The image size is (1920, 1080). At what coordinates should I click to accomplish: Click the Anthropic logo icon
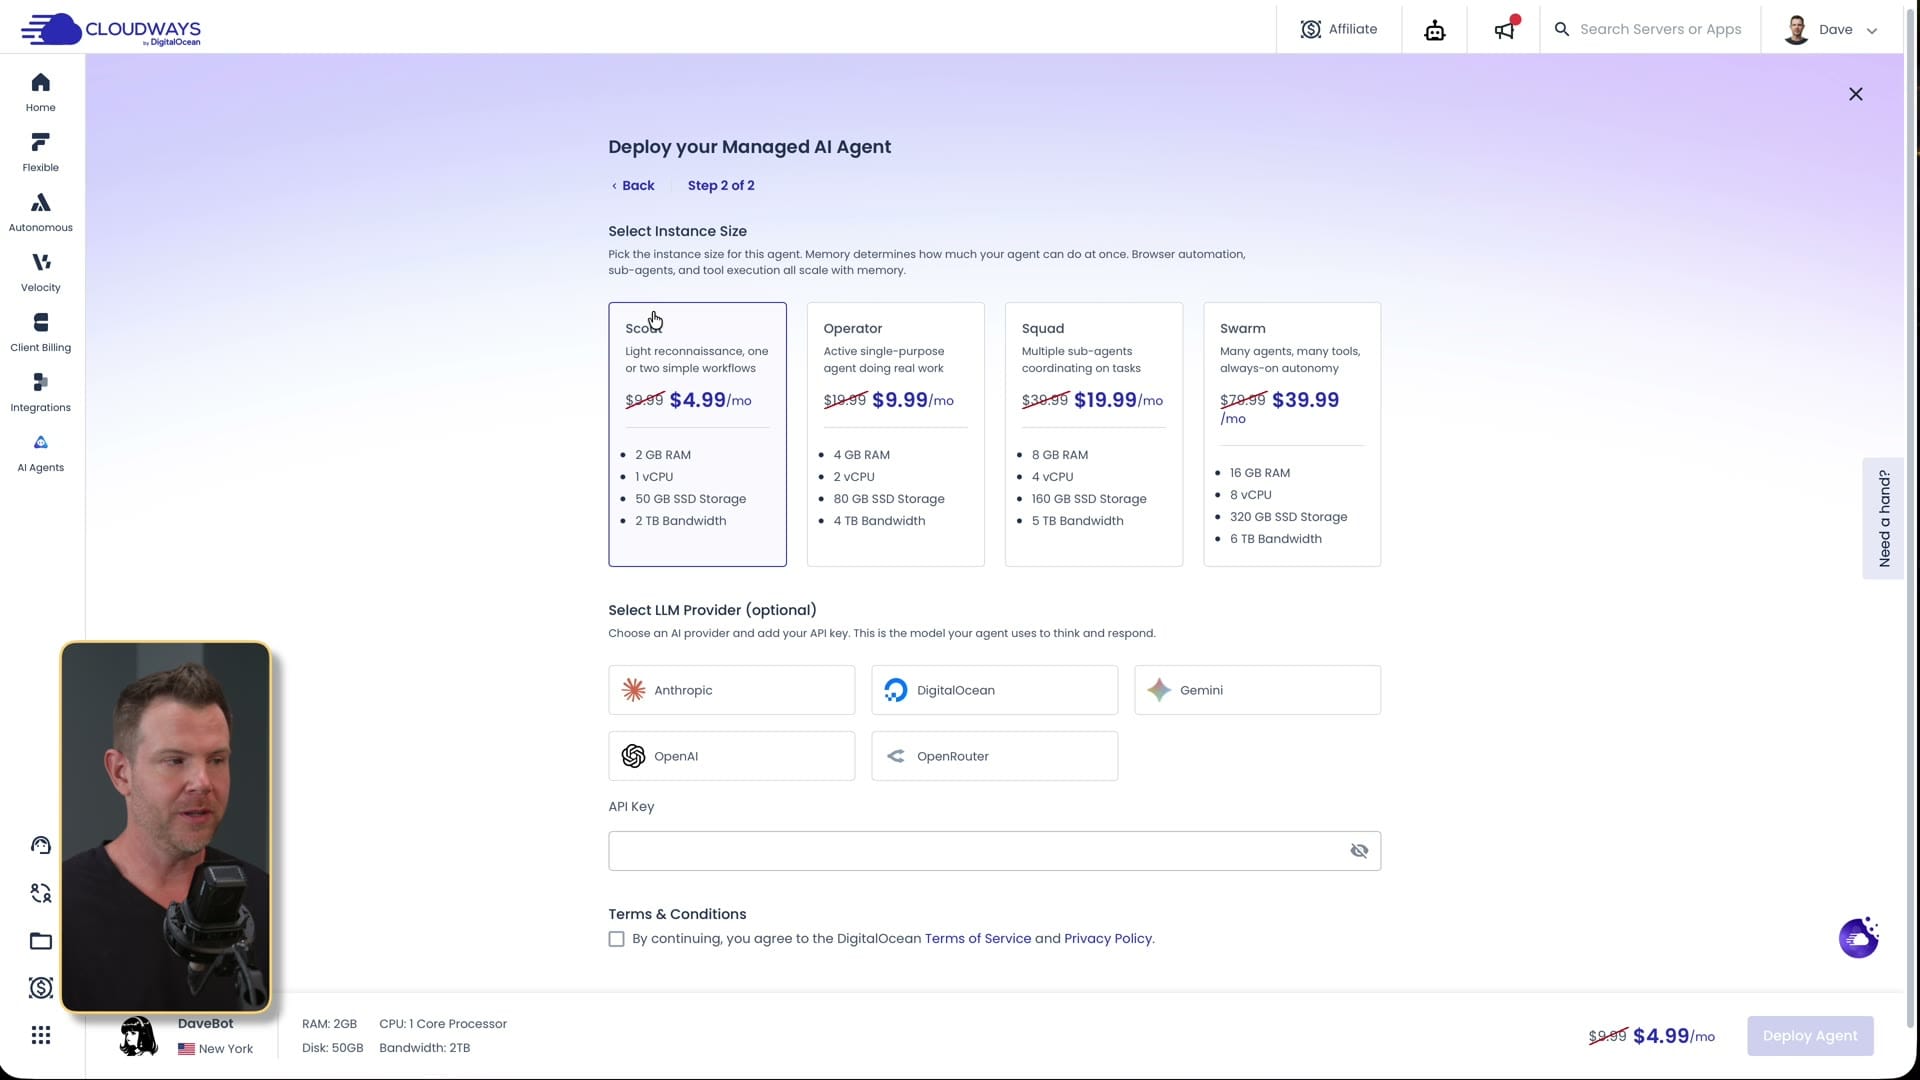[633, 690]
